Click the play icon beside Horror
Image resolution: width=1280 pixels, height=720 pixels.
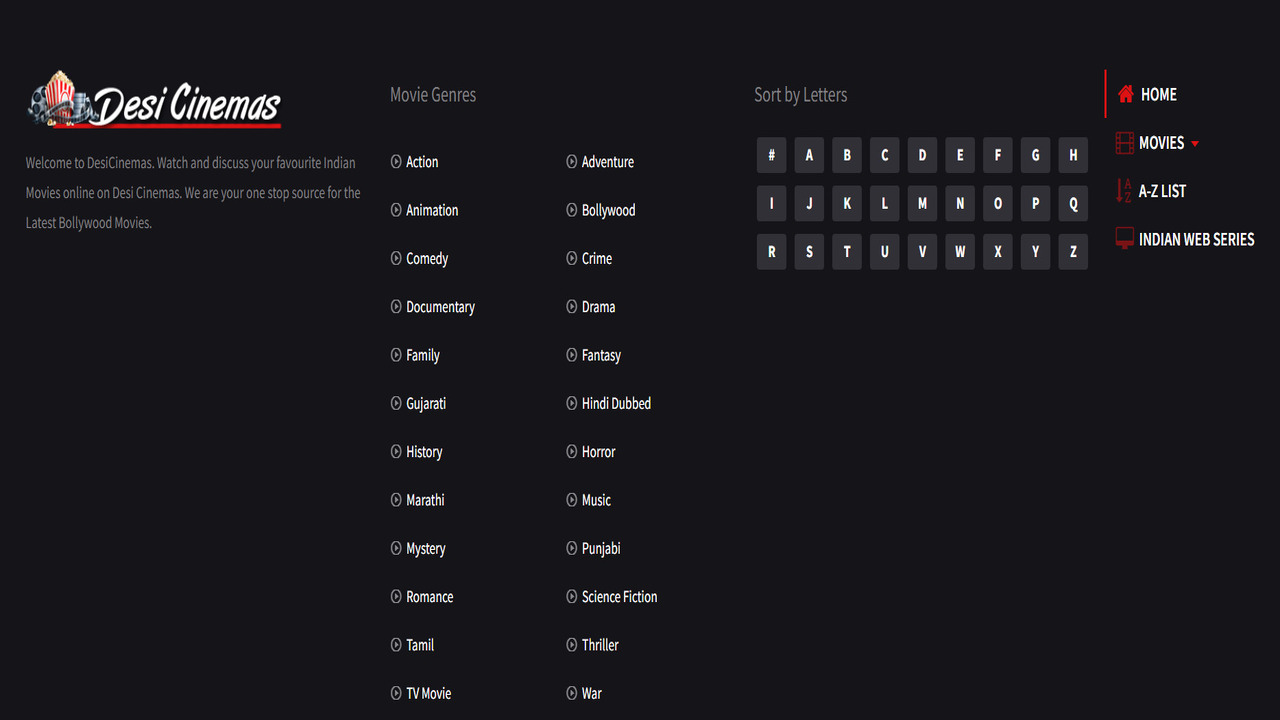click(572, 452)
